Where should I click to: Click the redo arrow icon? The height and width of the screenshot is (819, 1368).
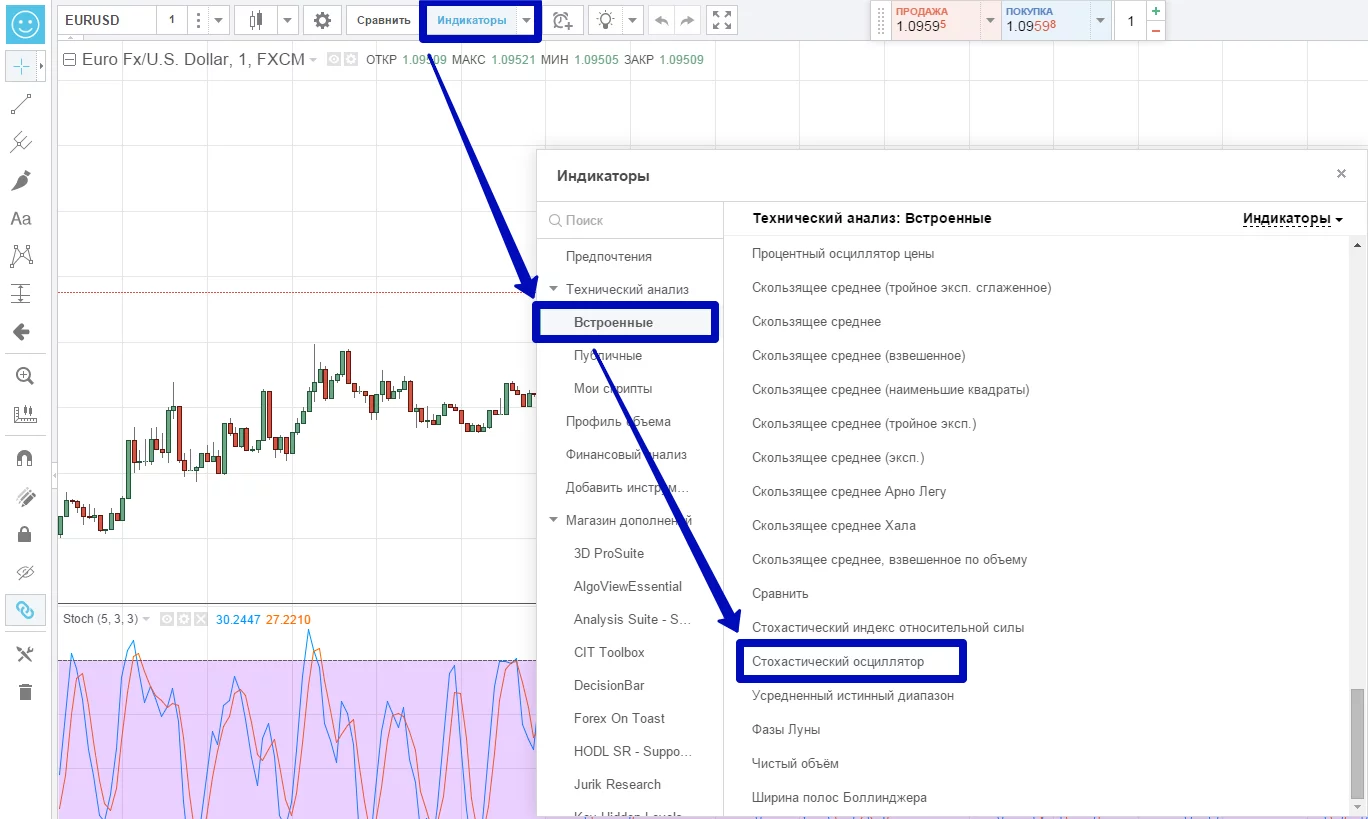pyautogui.click(x=687, y=20)
